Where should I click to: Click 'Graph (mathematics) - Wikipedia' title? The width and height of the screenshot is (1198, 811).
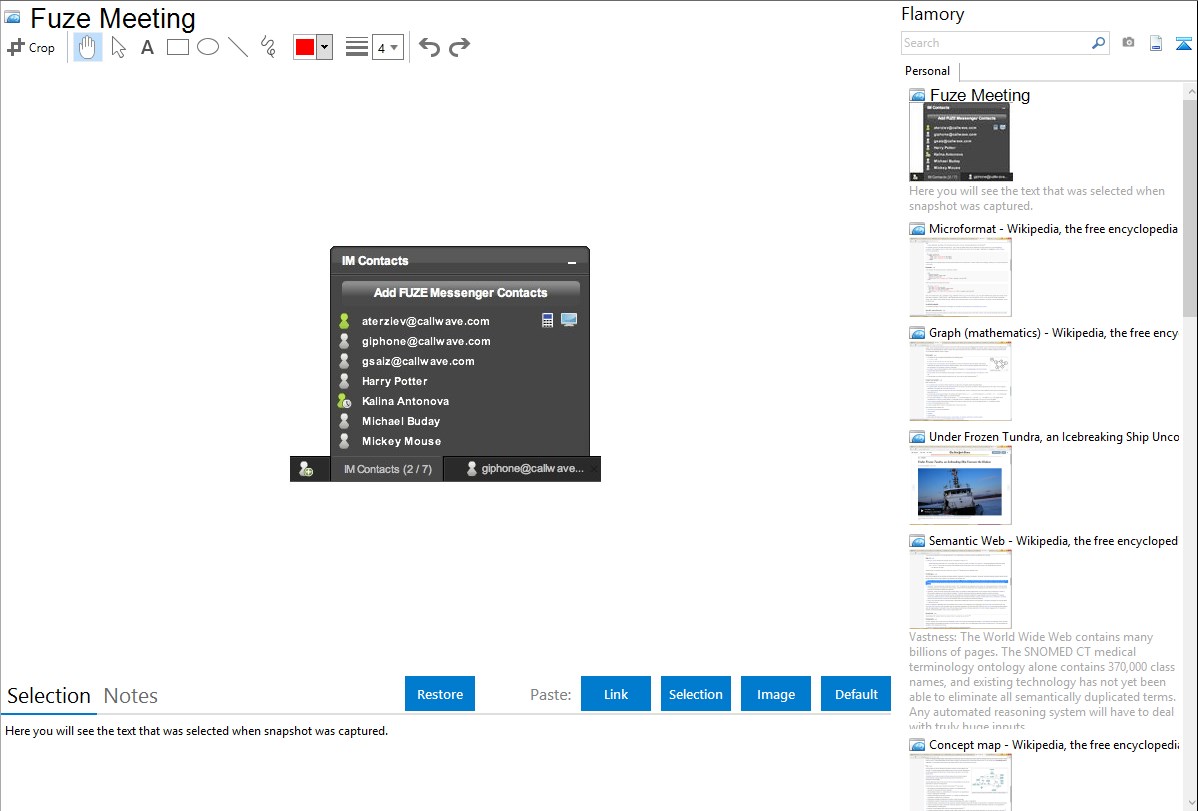coord(1053,333)
